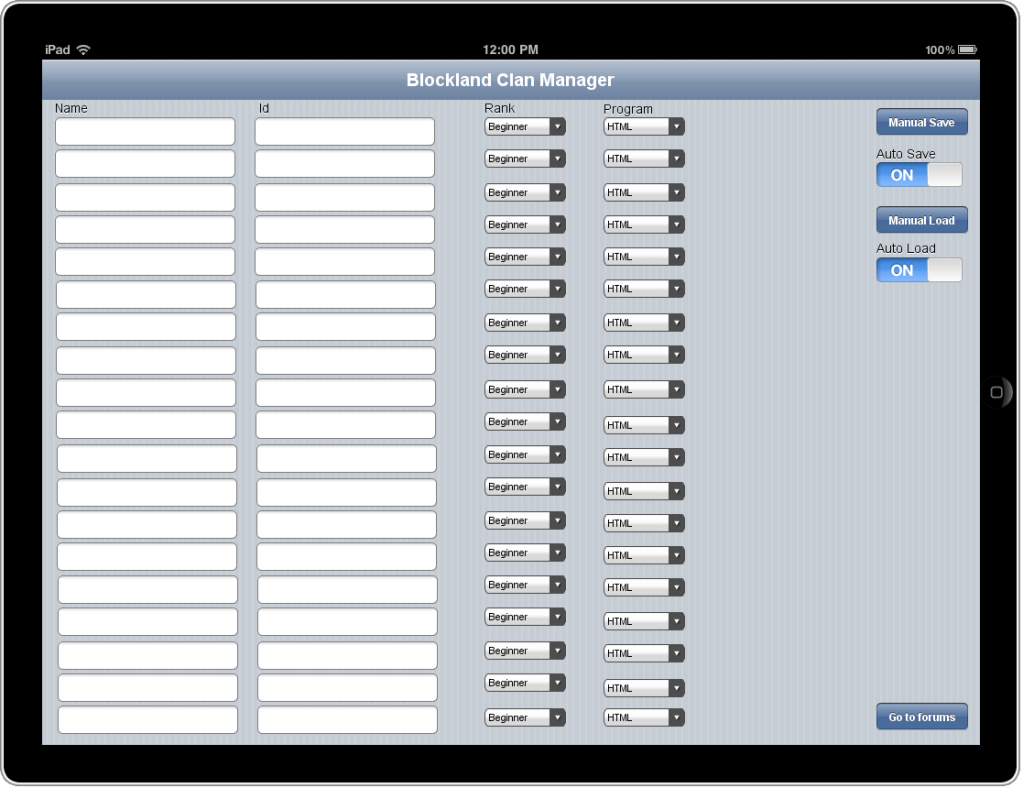Open the second row's Program dropdown
This screenshot has width=1023, height=788.
click(644, 159)
